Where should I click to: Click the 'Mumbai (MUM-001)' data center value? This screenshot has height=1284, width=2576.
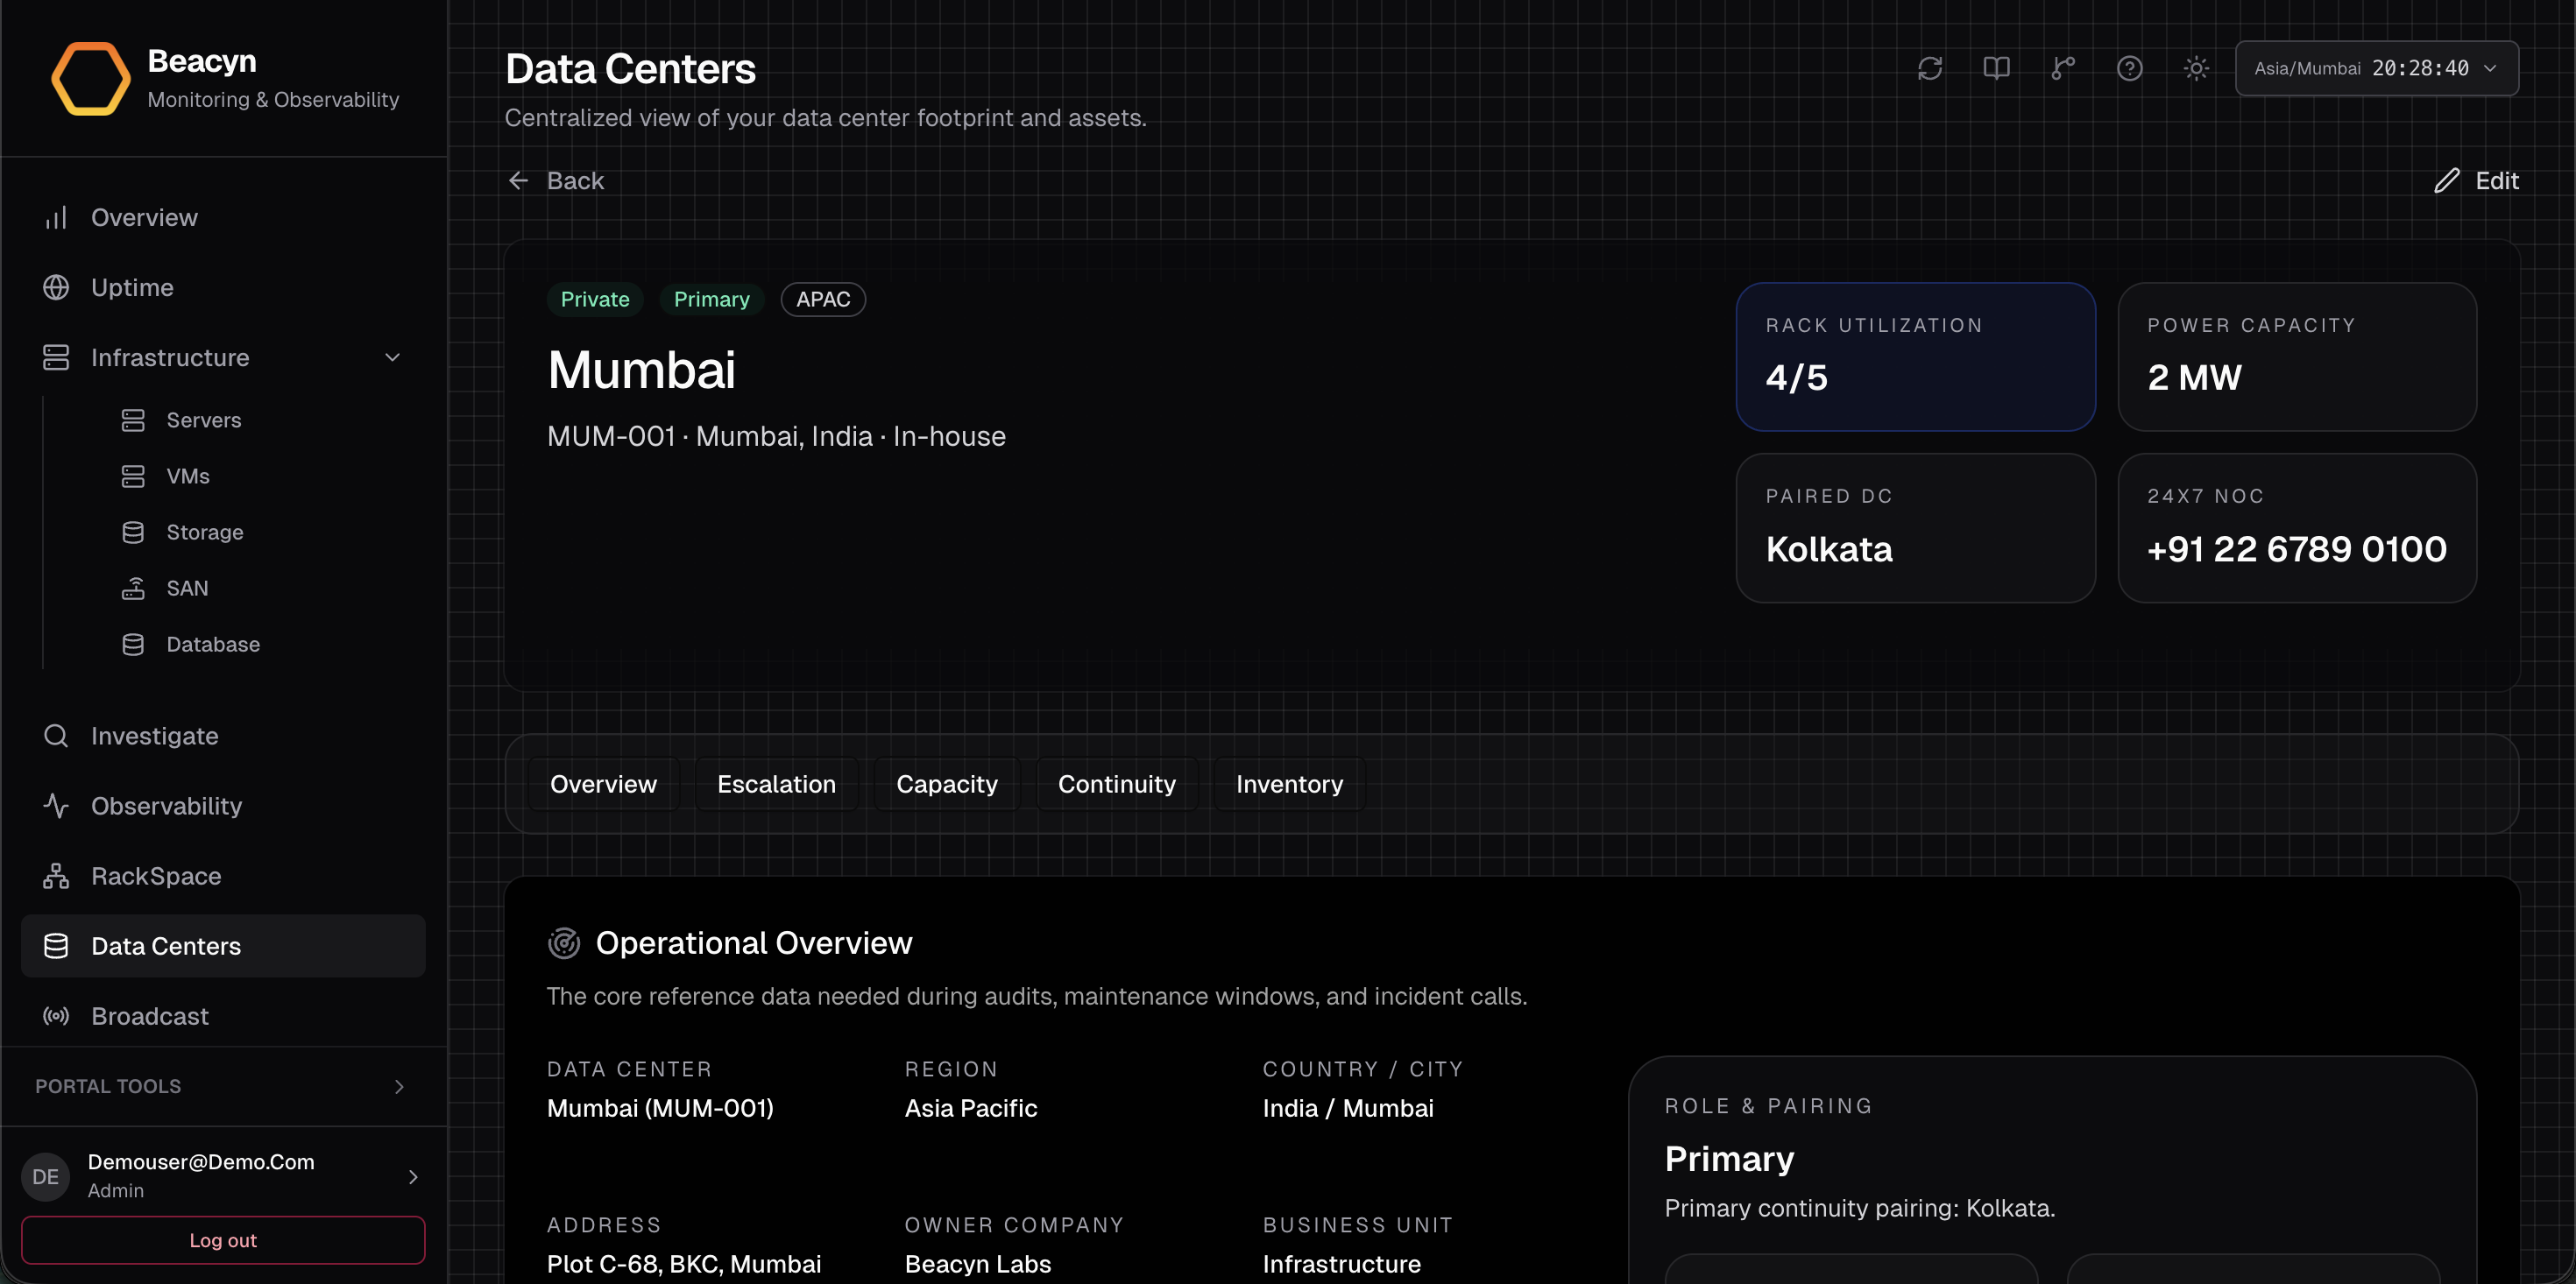click(660, 1108)
